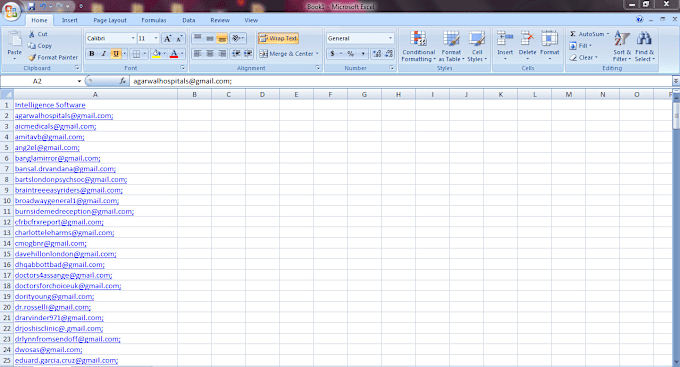Image resolution: width=680 pixels, height=367 pixels.
Task: Apply yellow fill color to cell
Action: pos(157,54)
